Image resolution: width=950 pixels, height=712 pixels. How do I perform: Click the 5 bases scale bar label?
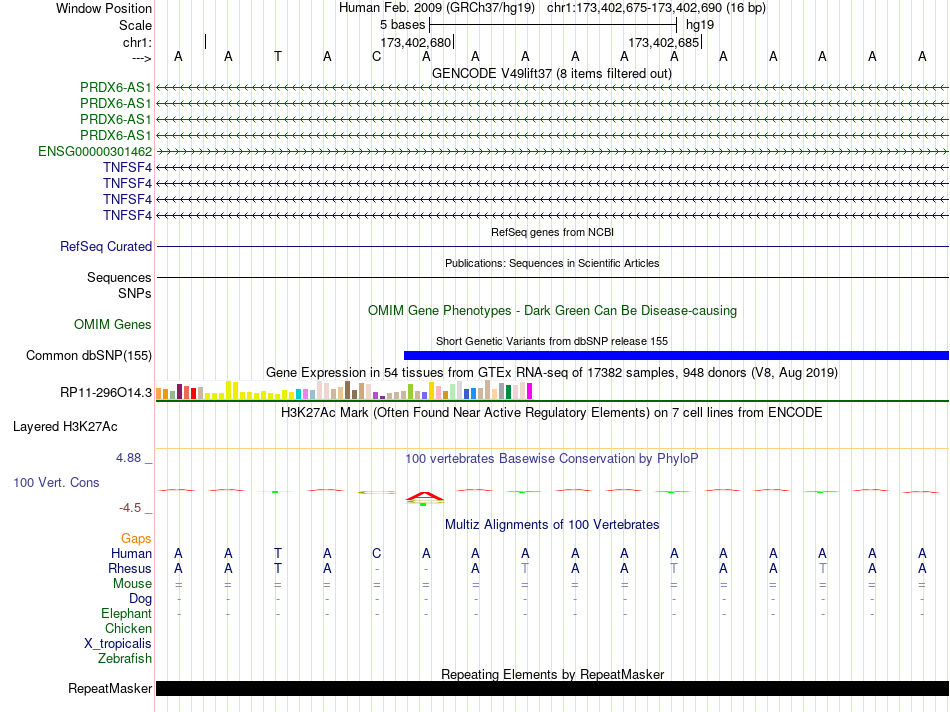[402, 25]
